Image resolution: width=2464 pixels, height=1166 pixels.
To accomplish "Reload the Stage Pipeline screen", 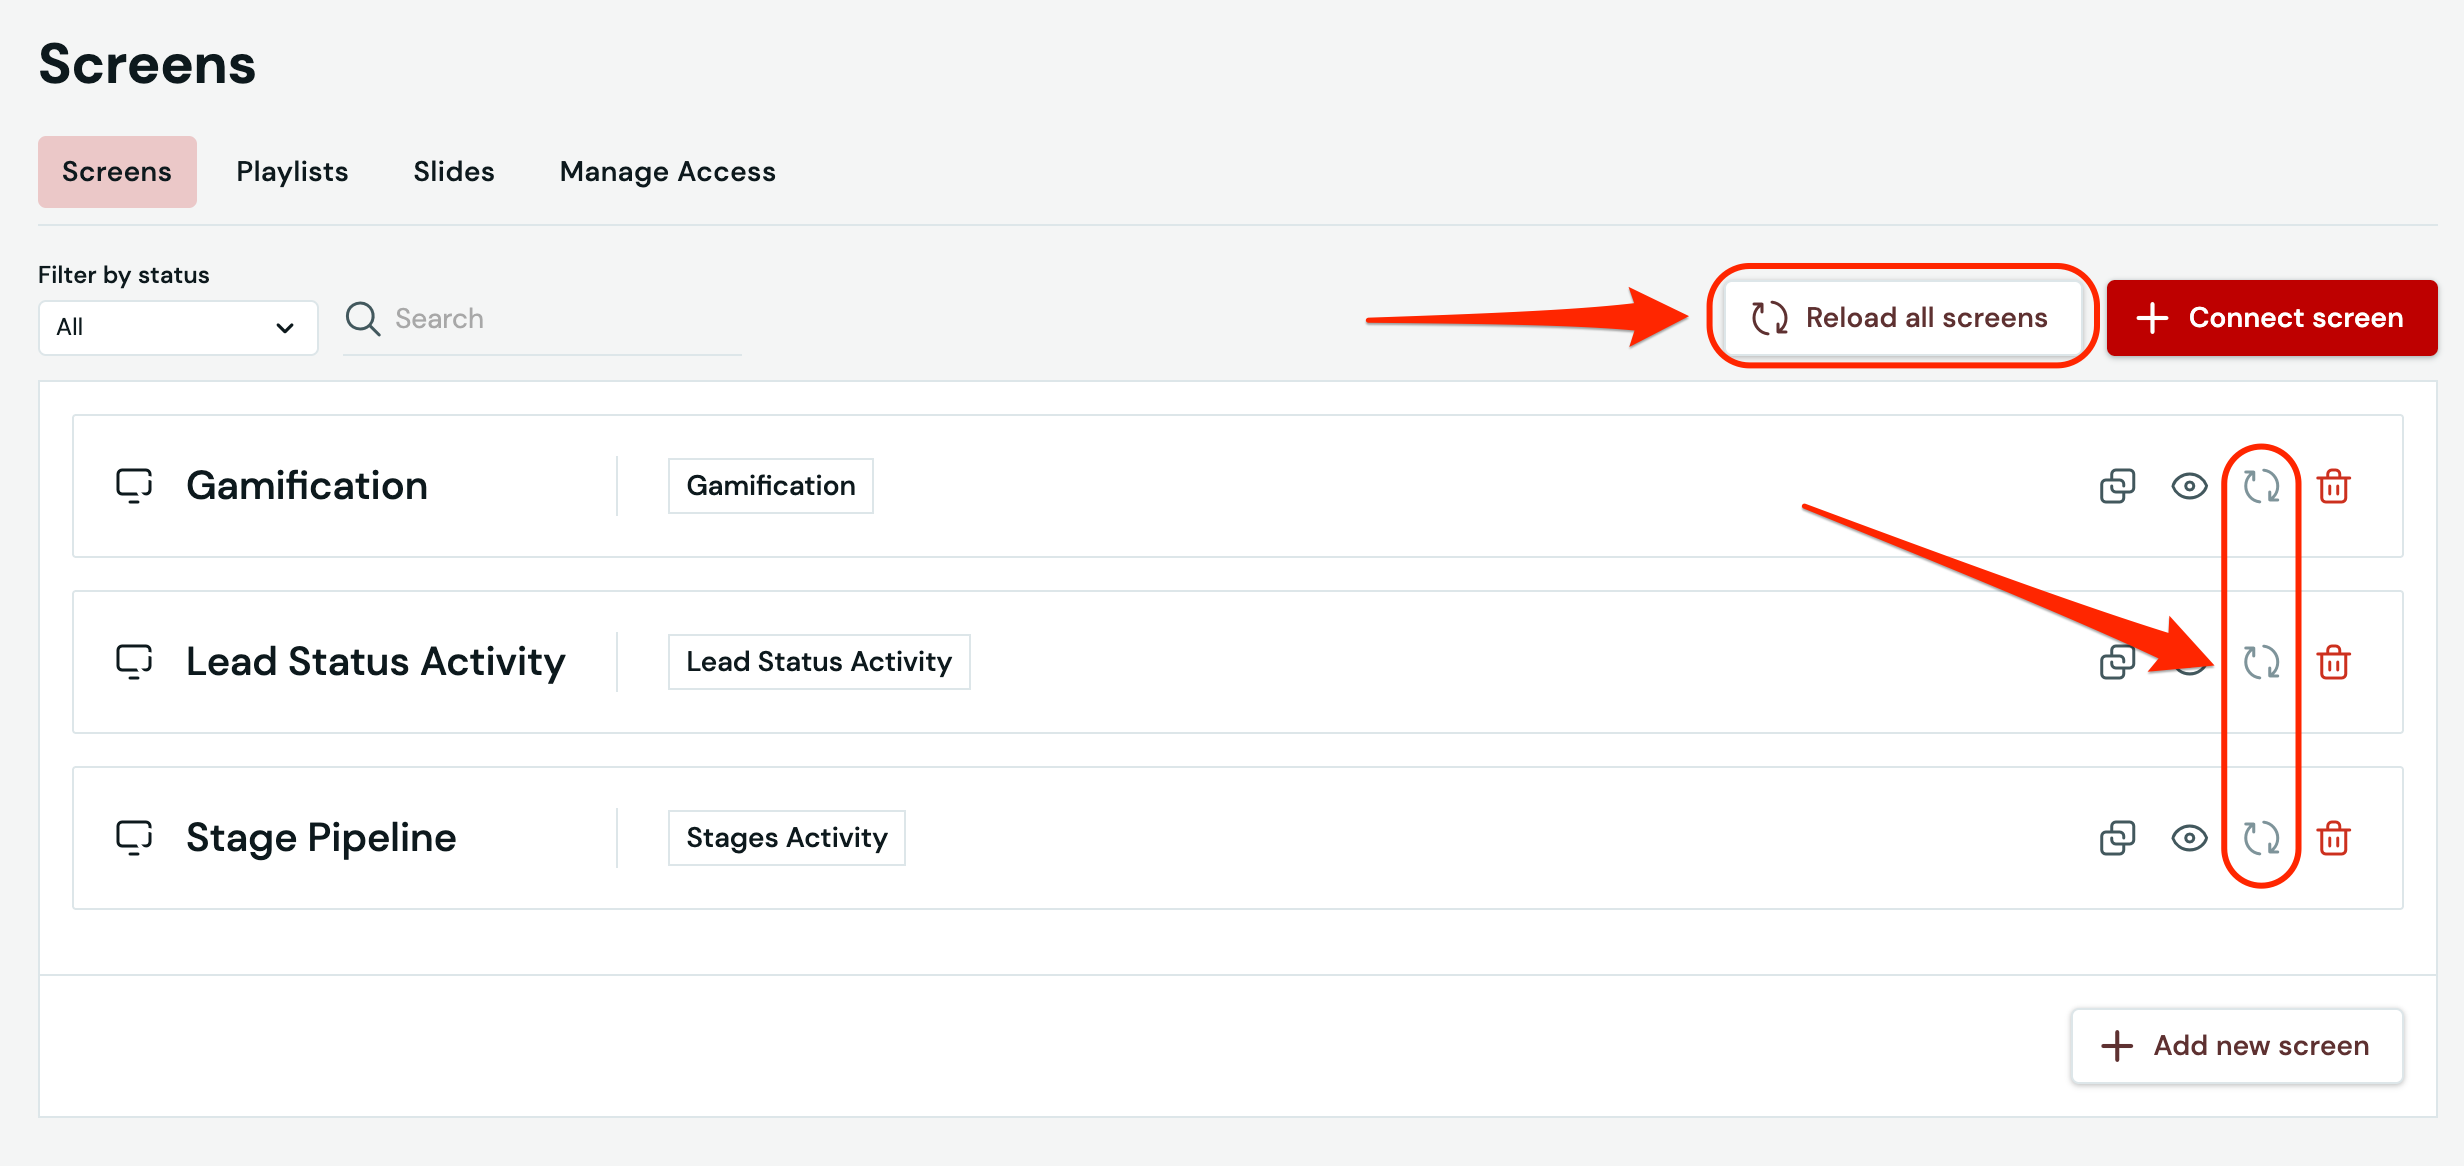I will point(2261,838).
